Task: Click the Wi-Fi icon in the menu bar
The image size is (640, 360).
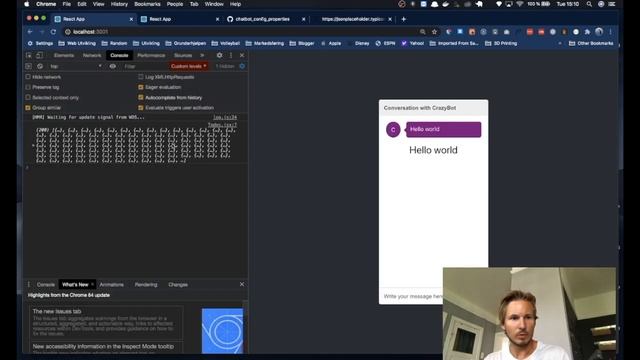Action: pyautogui.click(x=520, y=4)
